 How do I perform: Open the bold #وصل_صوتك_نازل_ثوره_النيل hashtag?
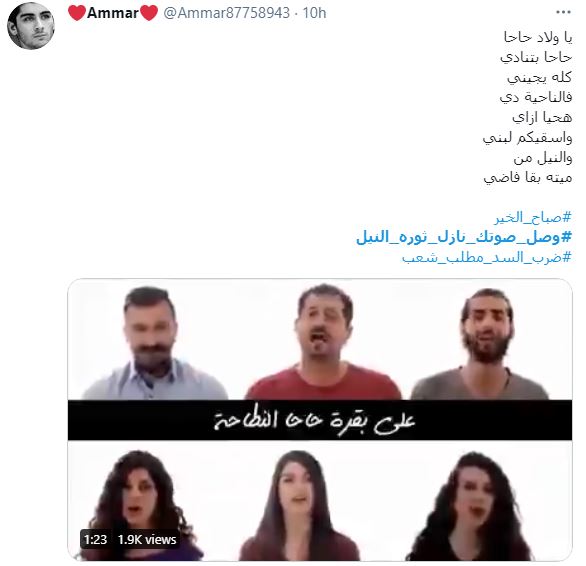[x=464, y=237]
